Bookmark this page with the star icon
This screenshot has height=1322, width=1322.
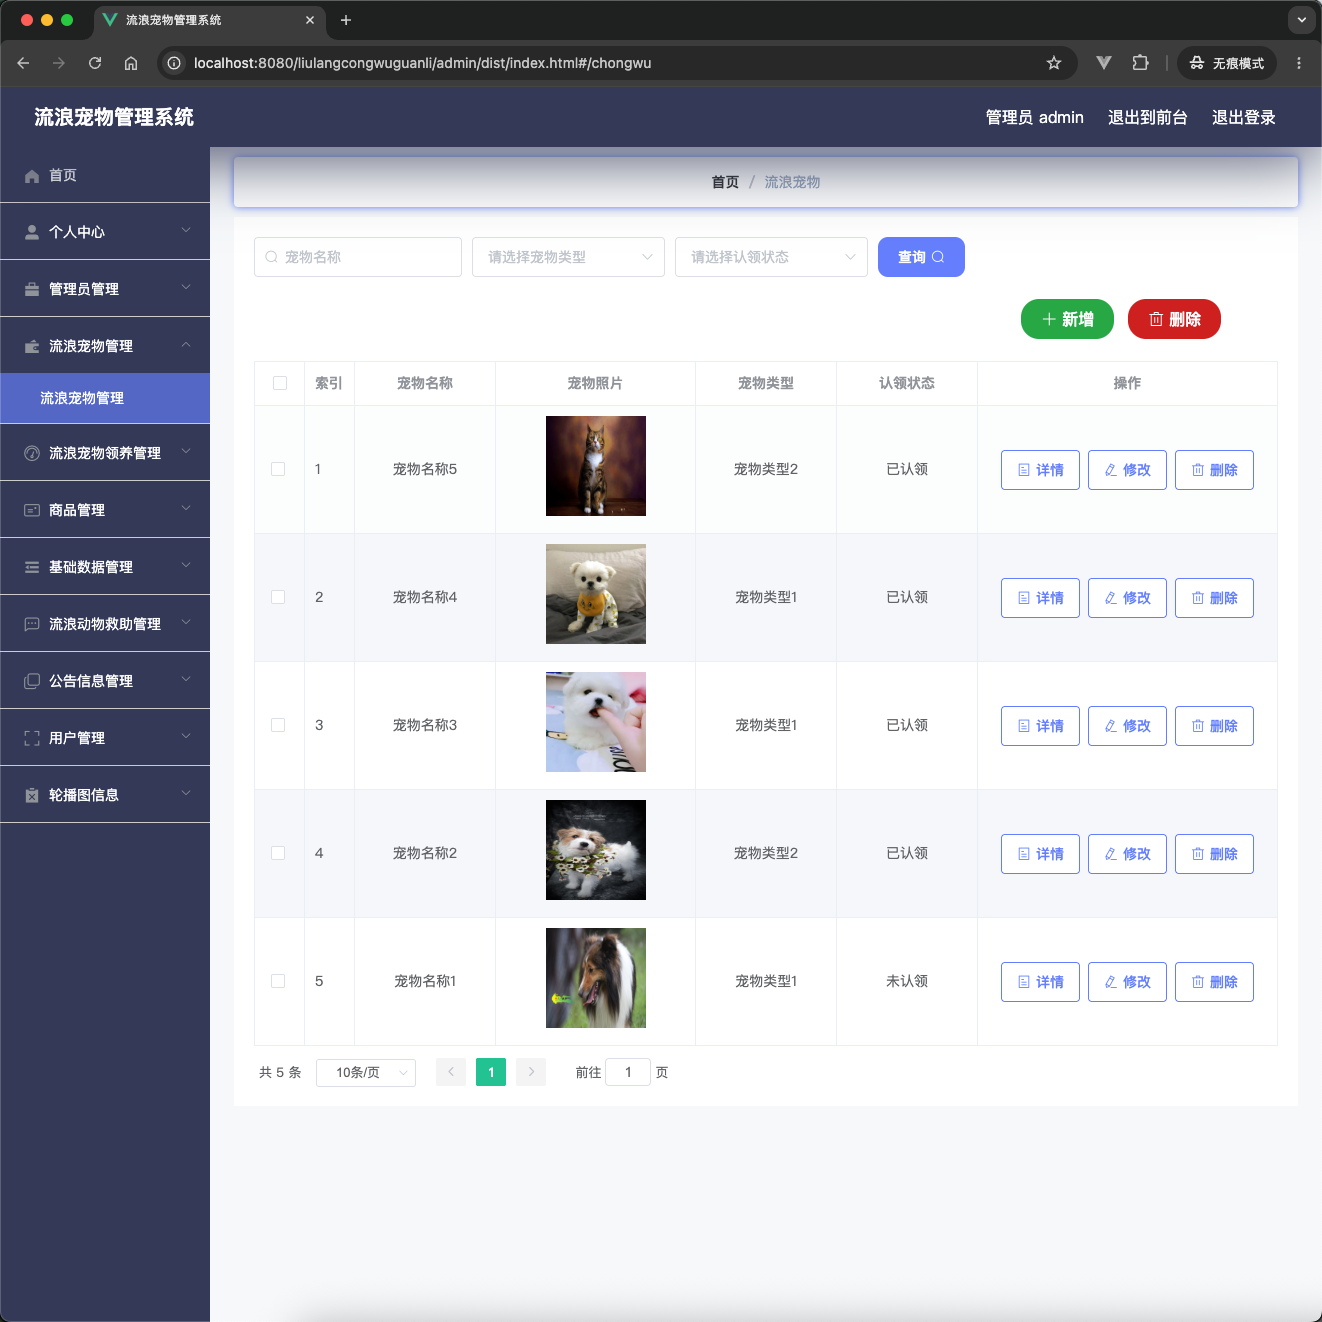1054,63
